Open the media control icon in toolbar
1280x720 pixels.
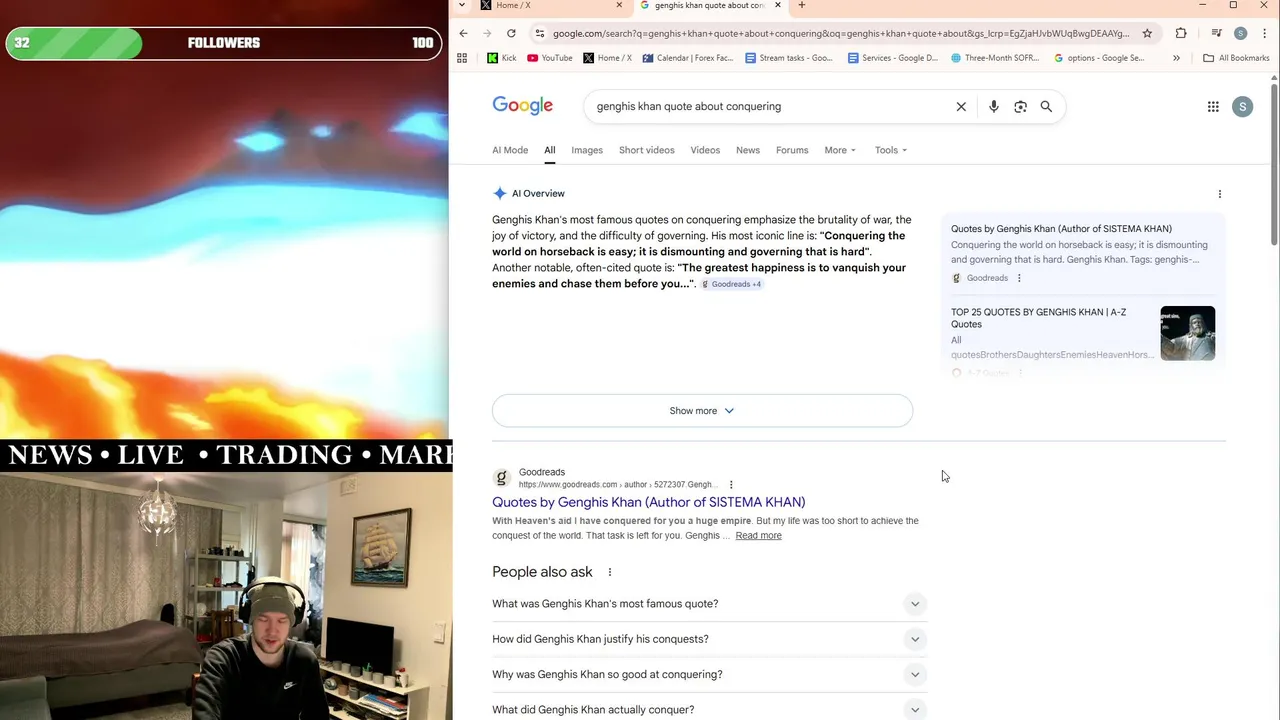(x=1216, y=33)
